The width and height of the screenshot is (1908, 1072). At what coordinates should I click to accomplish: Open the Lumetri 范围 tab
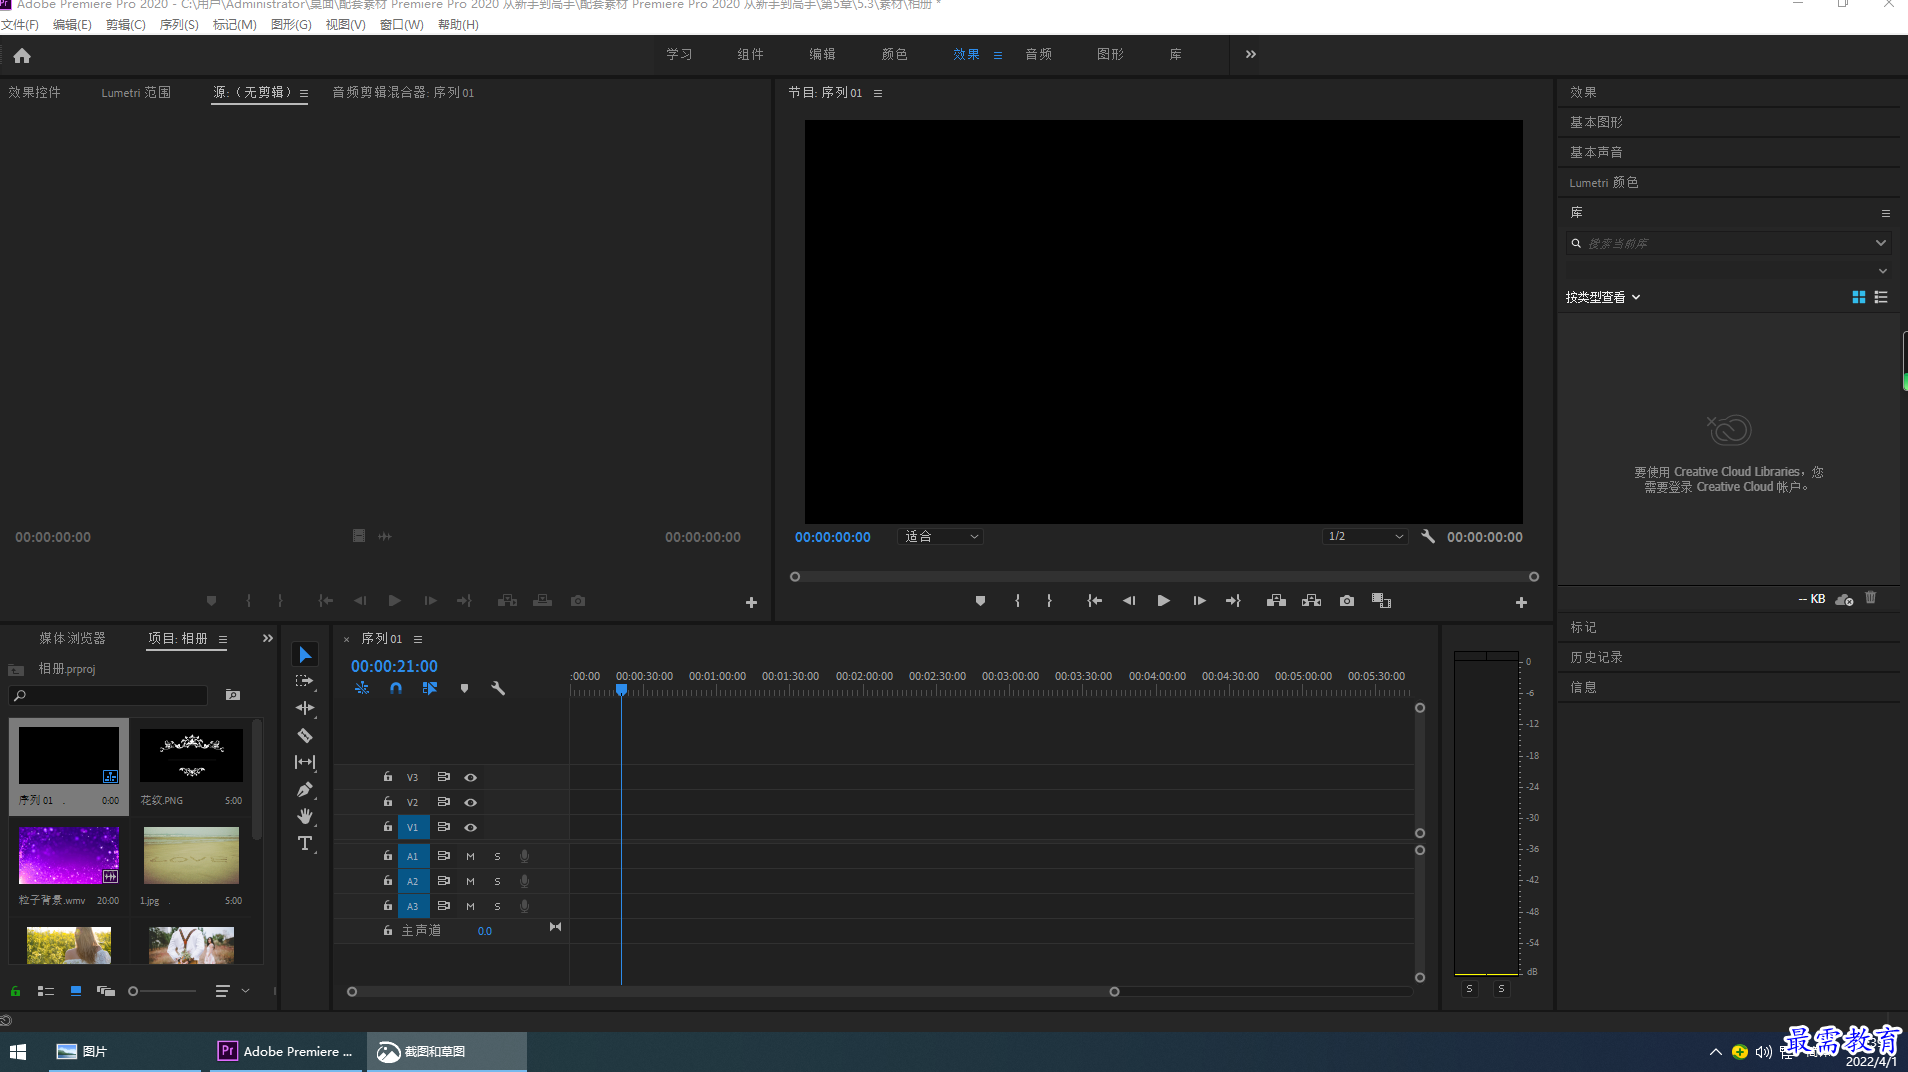point(136,92)
